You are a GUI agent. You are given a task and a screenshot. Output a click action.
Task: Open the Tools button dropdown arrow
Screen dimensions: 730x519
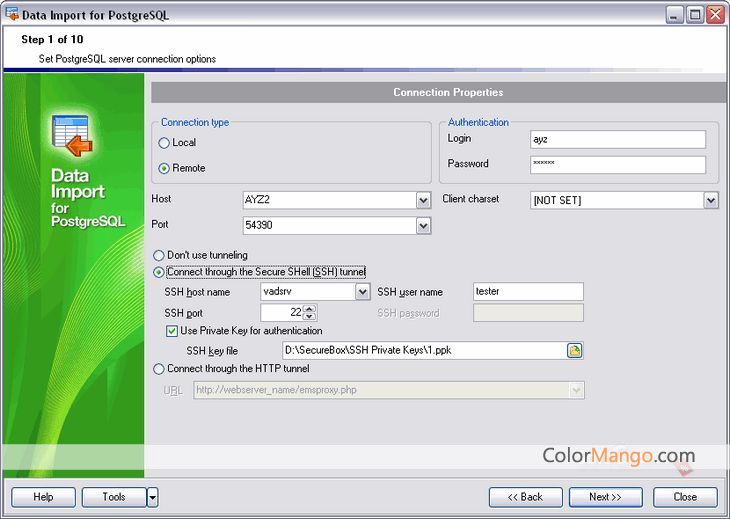[x=152, y=498]
